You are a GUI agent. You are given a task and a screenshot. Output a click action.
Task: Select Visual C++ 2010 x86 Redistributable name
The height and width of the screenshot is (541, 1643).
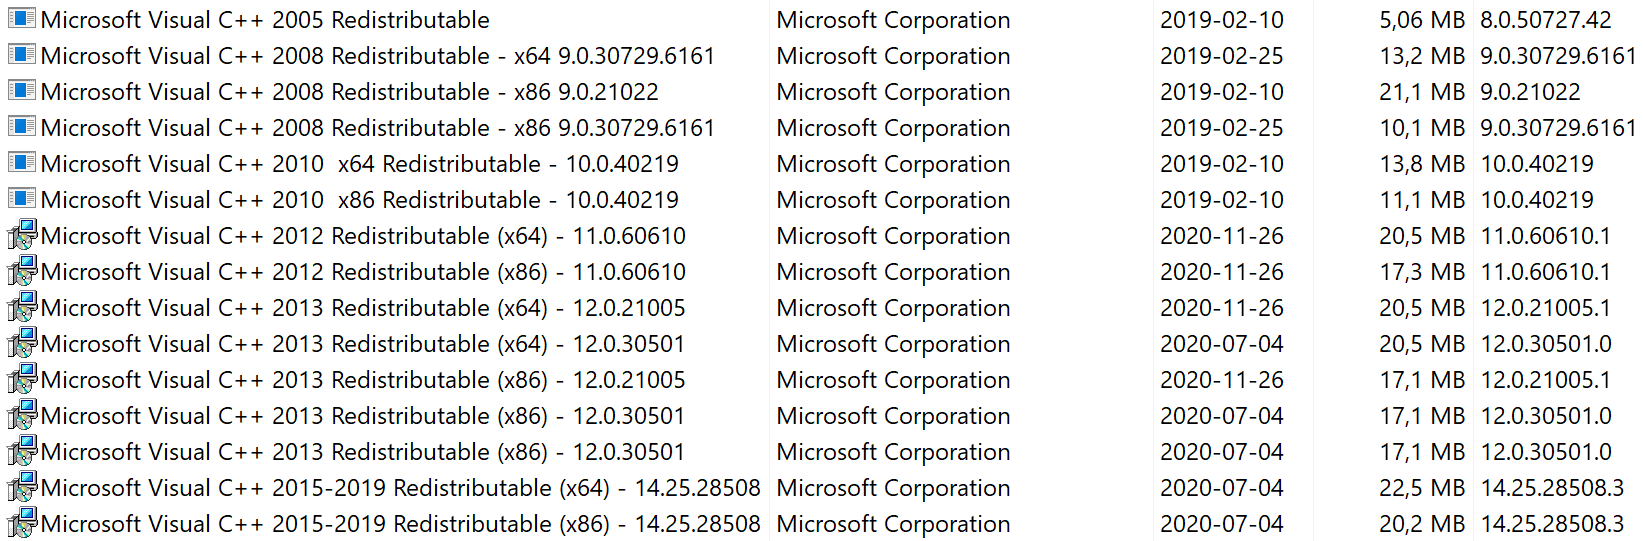360,200
